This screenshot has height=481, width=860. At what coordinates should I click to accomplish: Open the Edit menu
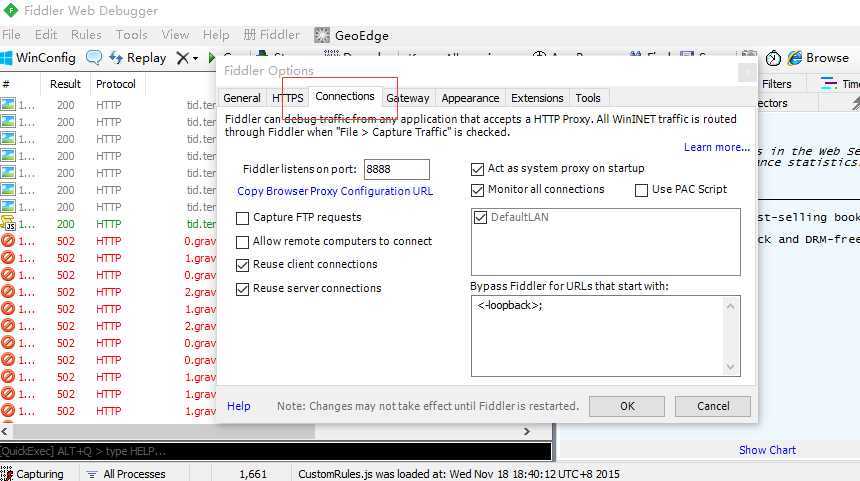pos(46,35)
